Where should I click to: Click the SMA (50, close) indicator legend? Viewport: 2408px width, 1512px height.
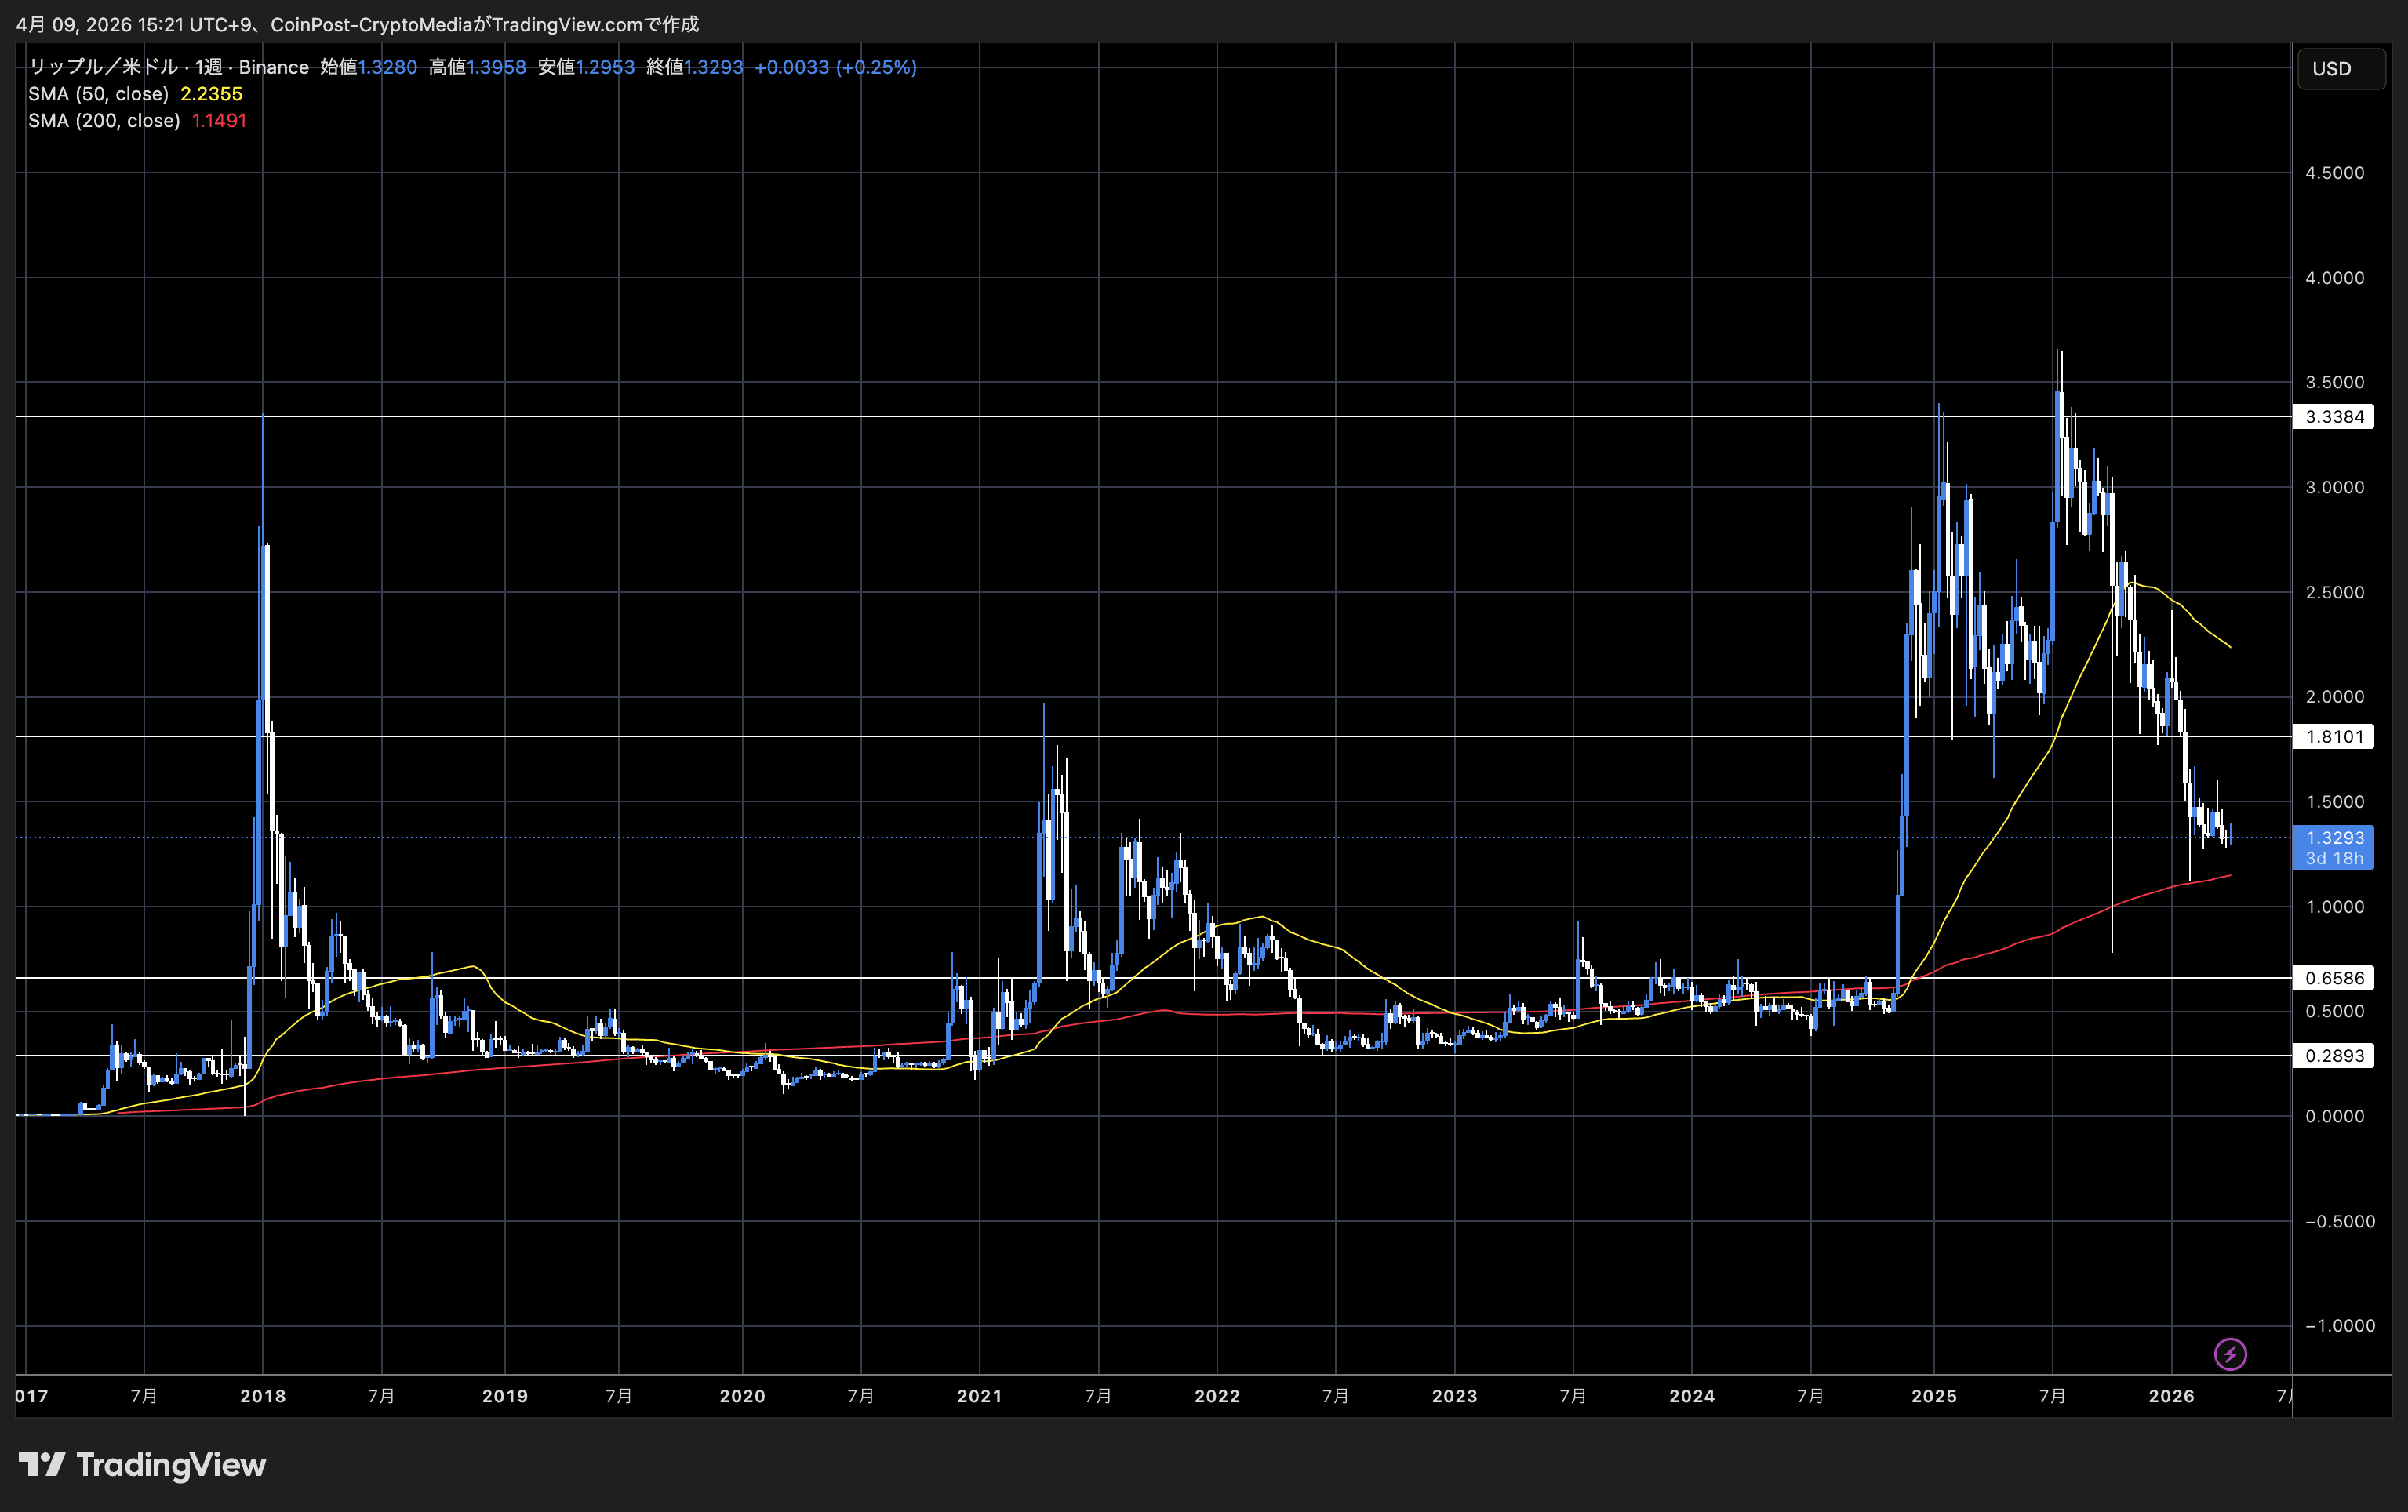(x=98, y=94)
